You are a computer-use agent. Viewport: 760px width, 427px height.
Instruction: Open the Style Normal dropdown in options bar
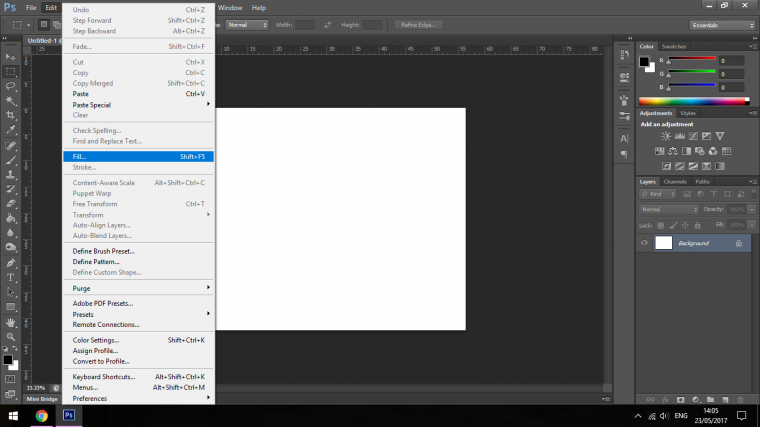point(247,25)
